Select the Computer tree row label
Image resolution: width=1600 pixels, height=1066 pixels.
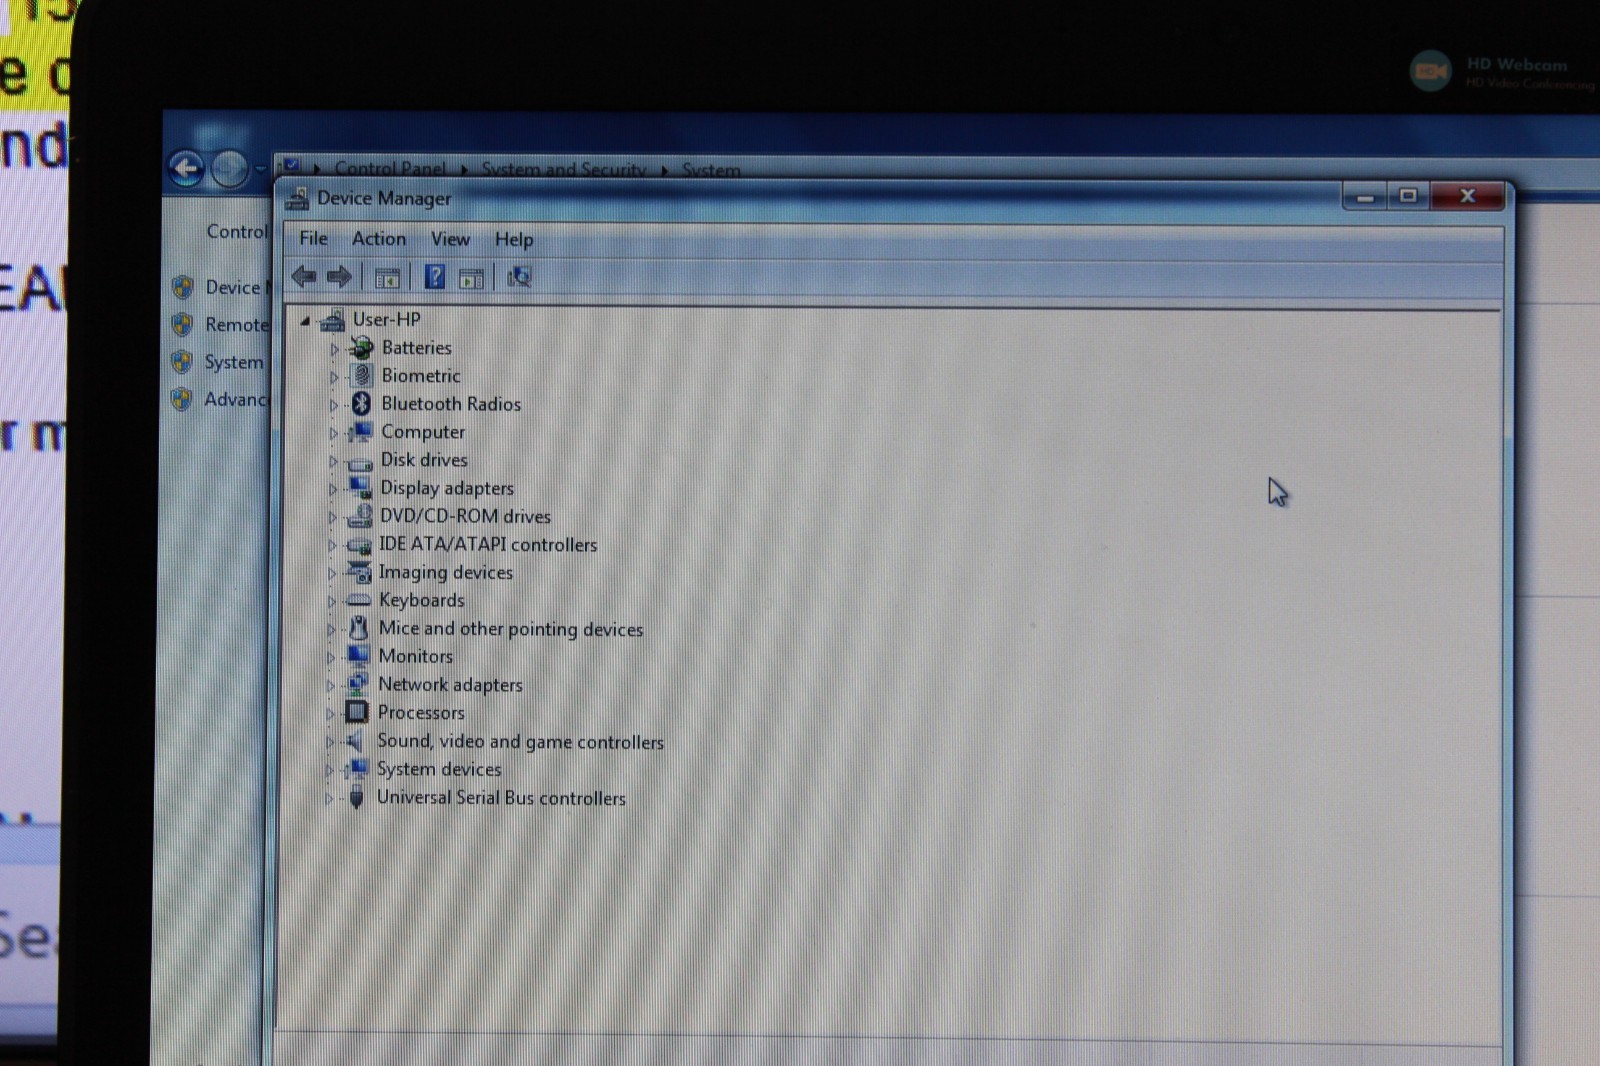(423, 432)
